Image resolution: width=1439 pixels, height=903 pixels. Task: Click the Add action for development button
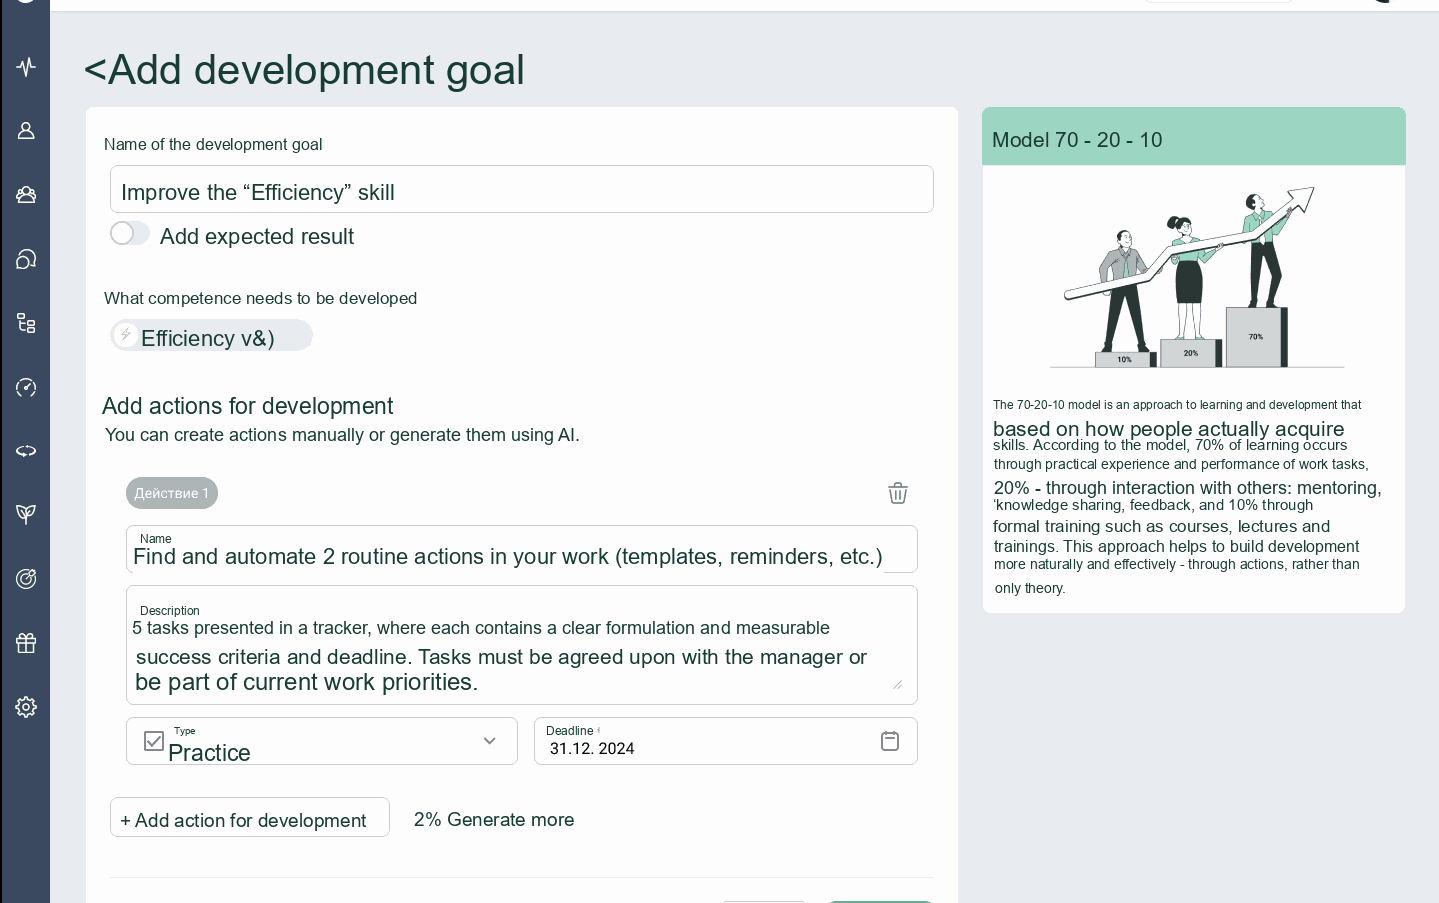click(x=250, y=817)
